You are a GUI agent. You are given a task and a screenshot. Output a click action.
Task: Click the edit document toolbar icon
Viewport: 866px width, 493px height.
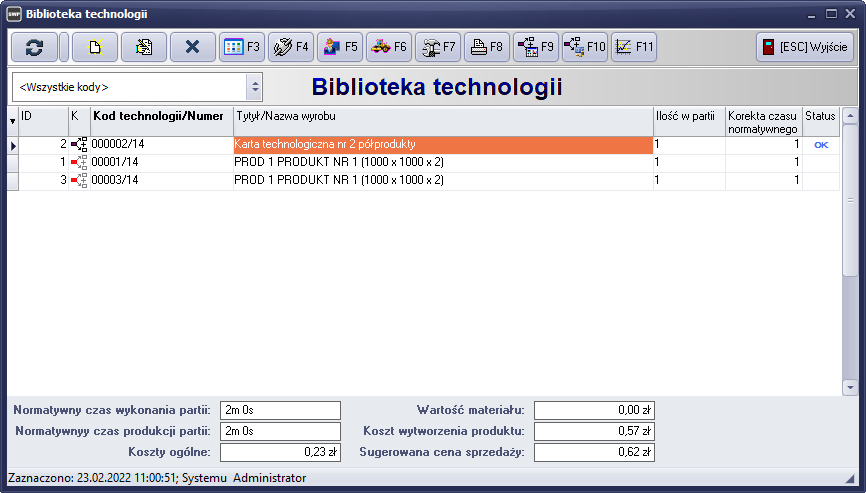pos(144,47)
